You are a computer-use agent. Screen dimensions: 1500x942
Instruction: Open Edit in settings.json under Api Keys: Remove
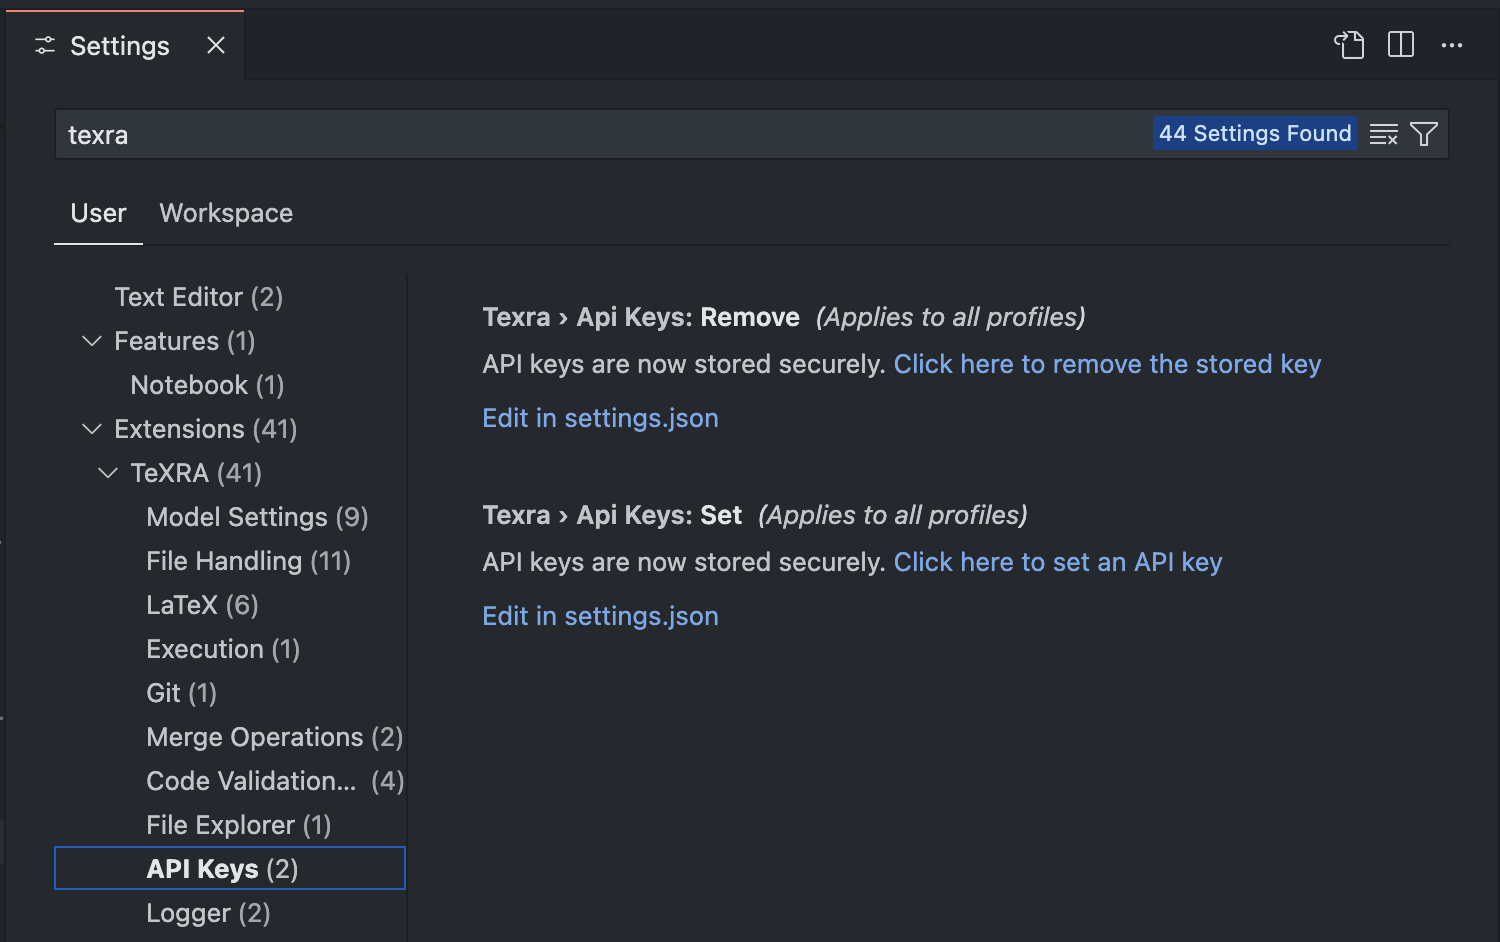click(600, 418)
